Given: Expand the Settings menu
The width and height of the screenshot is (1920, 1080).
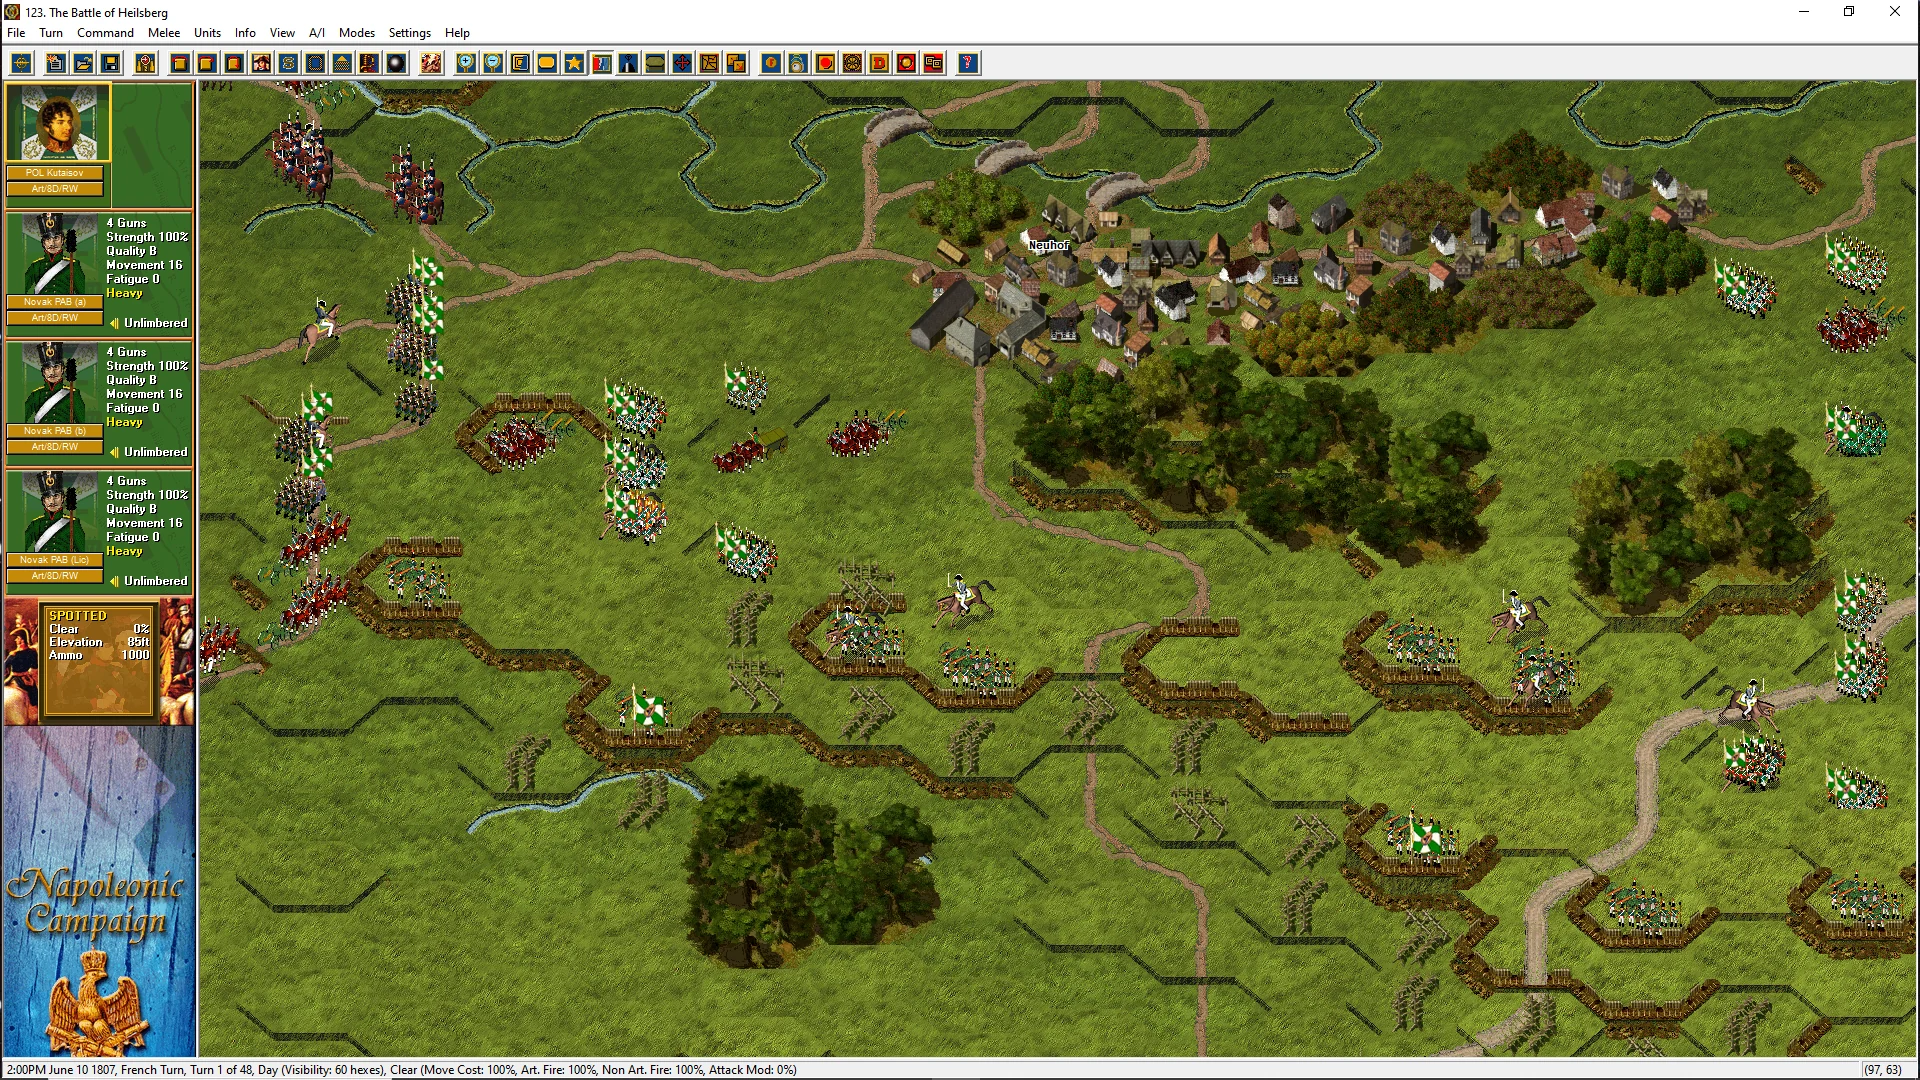Looking at the screenshot, I should coord(409,33).
